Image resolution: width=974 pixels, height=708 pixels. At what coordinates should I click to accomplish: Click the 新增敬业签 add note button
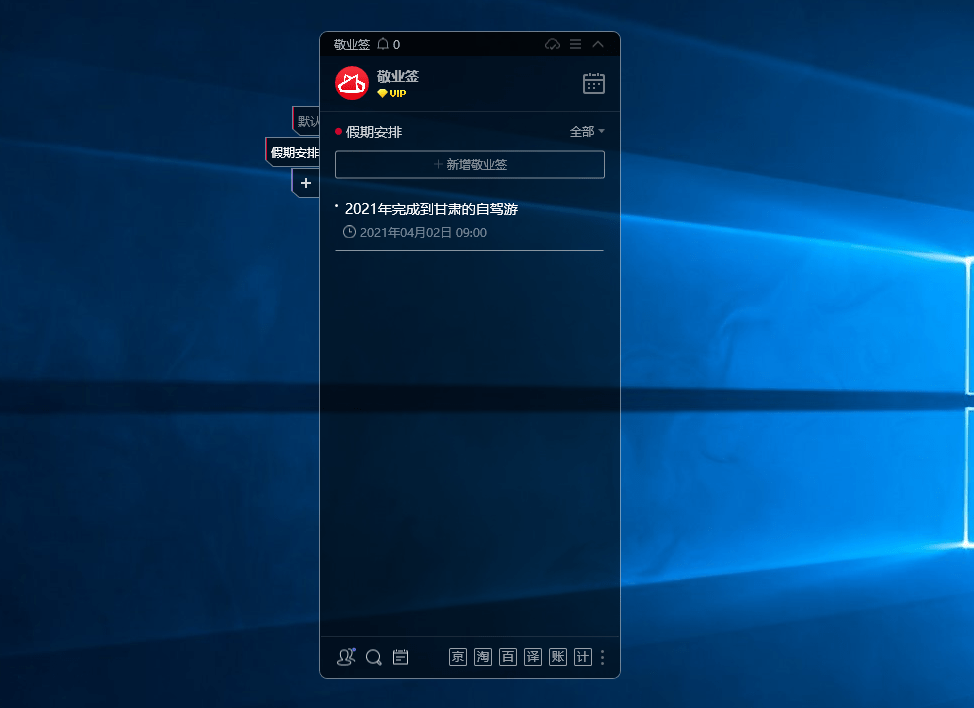(470, 165)
